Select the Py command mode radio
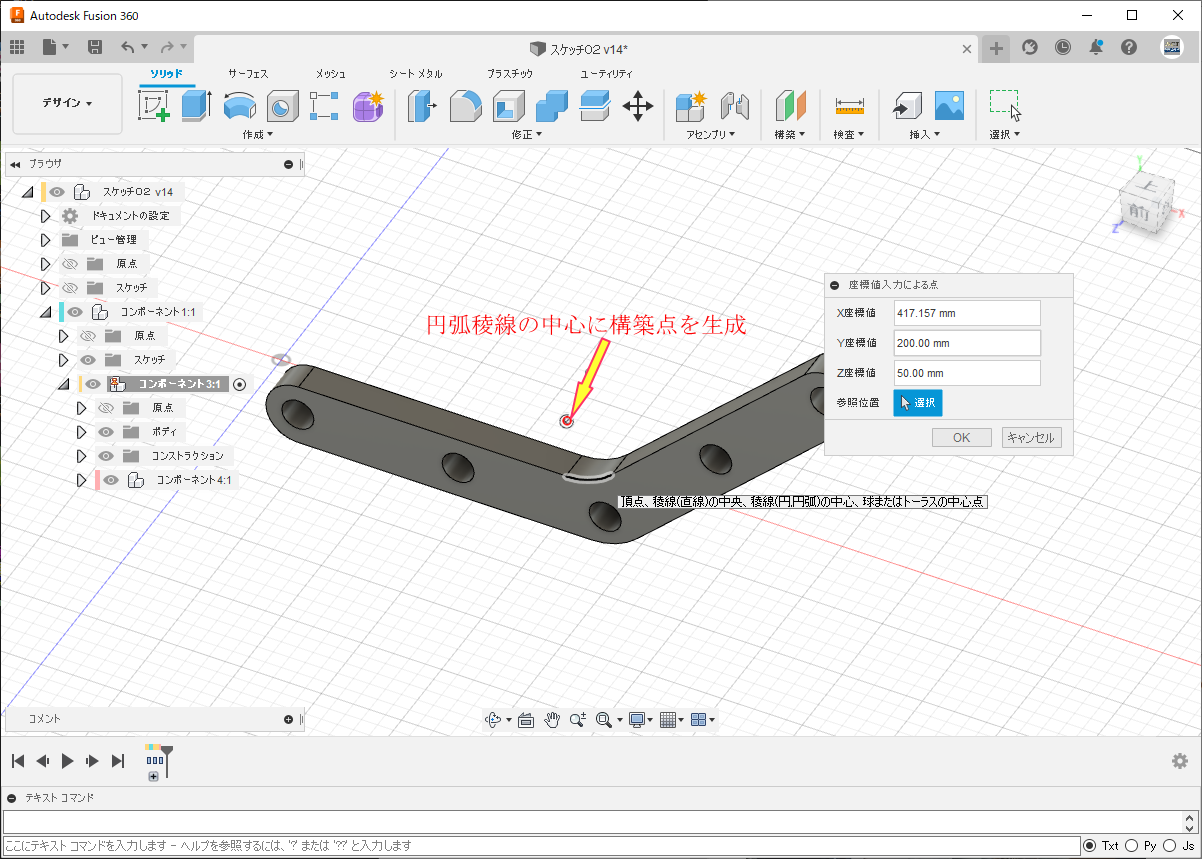Viewport: 1202px width, 859px height. click(x=1133, y=846)
